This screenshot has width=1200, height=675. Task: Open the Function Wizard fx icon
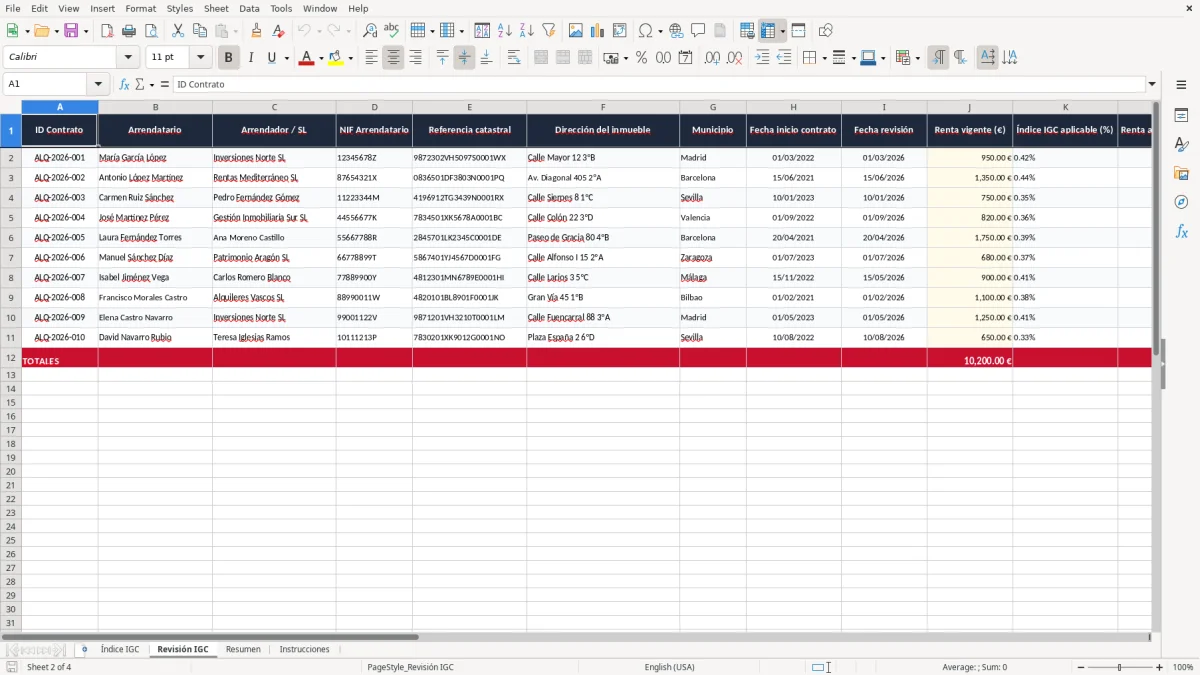(124, 84)
